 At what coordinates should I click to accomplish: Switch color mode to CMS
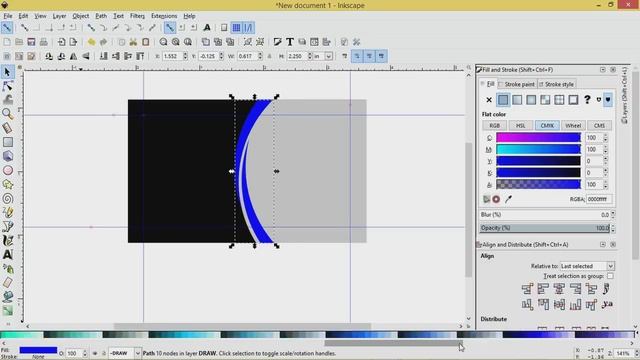point(599,126)
